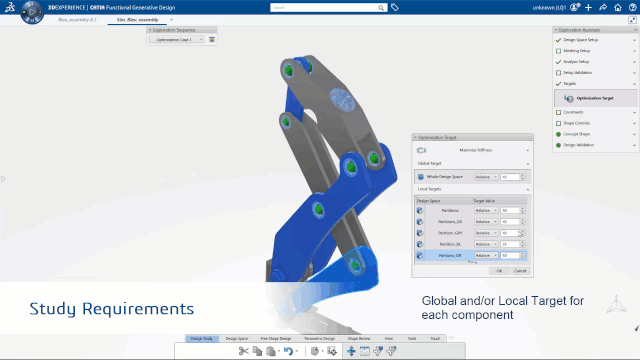This screenshot has width=640, height=360.
Task: Click the expand viewport icon below top bar
Action: point(632,20)
